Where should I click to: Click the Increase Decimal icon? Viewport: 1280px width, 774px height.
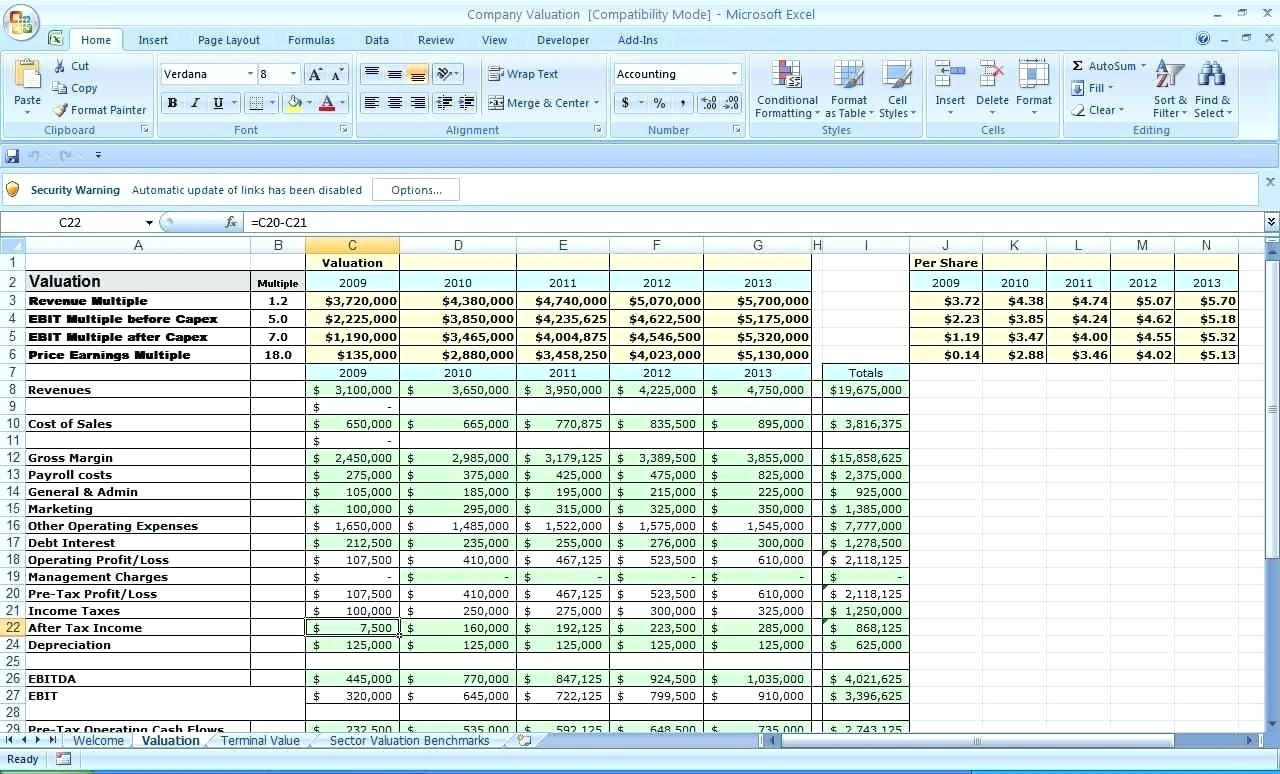[x=708, y=102]
